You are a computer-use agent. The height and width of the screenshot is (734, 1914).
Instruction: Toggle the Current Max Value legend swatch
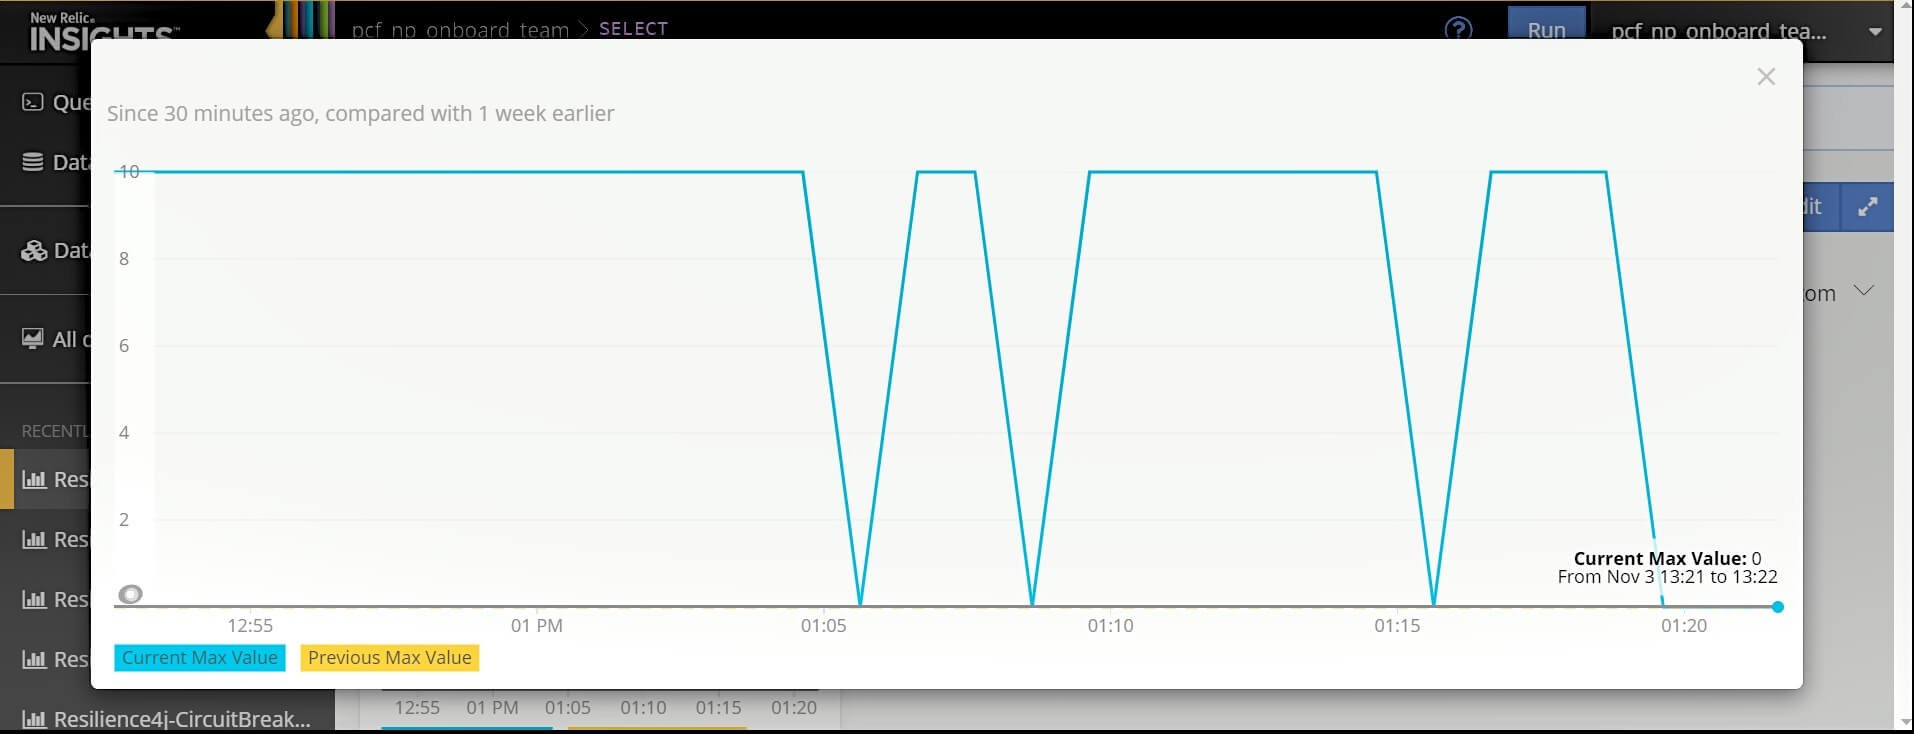(x=200, y=658)
